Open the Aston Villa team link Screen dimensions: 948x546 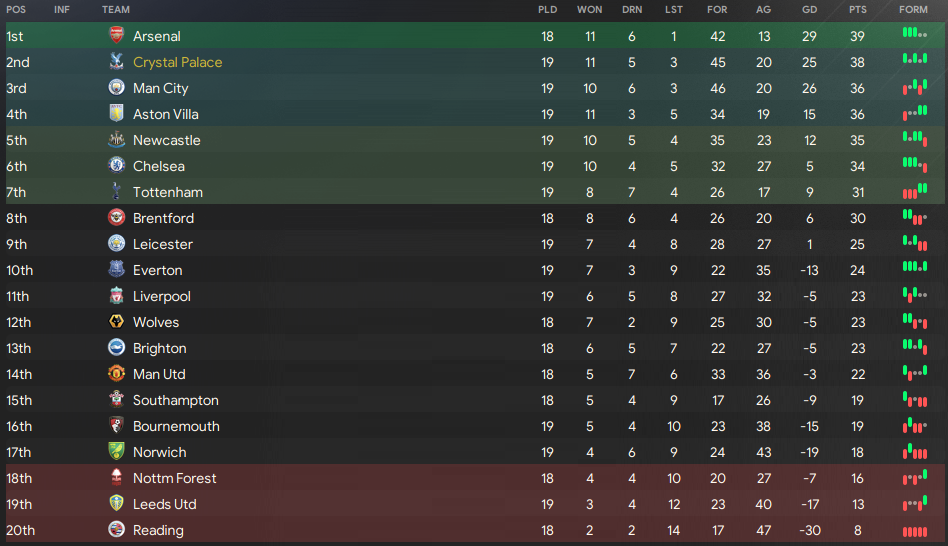point(166,114)
